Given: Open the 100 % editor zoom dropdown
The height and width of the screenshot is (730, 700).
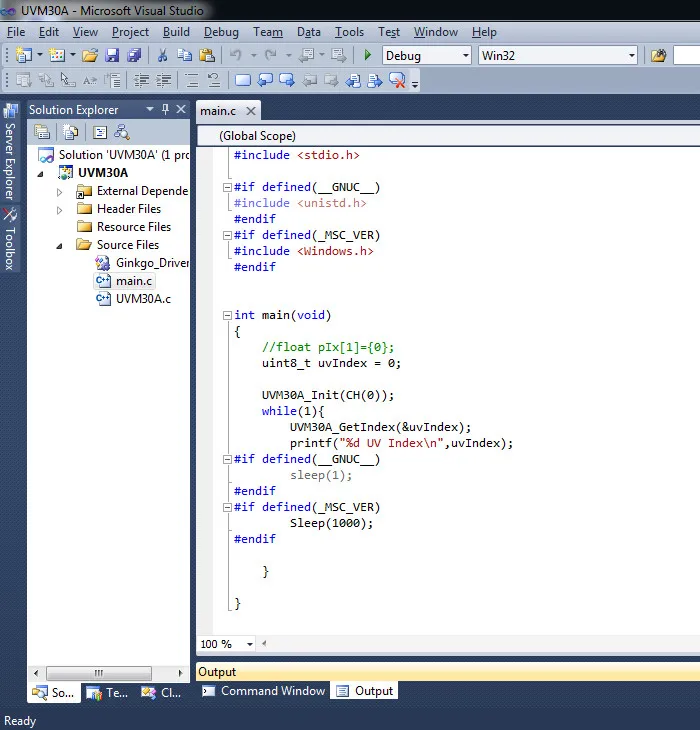Looking at the screenshot, I should pyautogui.click(x=250, y=644).
